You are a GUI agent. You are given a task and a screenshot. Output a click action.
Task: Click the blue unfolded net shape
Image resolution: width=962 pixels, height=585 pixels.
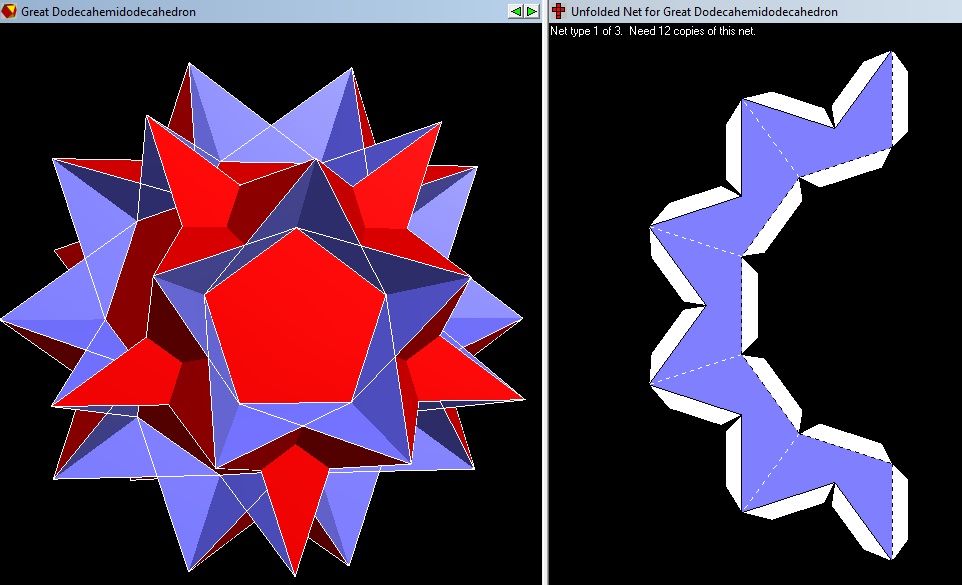pyautogui.click(x=724, y=307)
